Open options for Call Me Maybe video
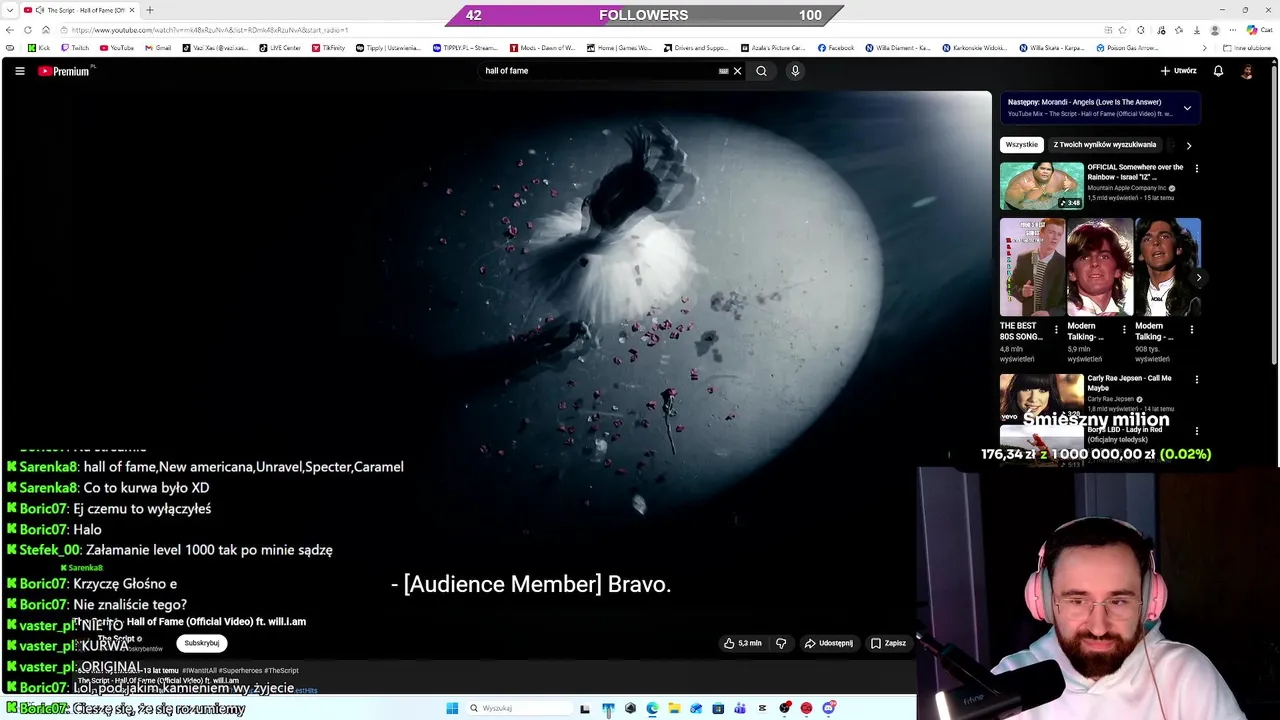This screenshot has height=720, width=1280. [1196, 380]
